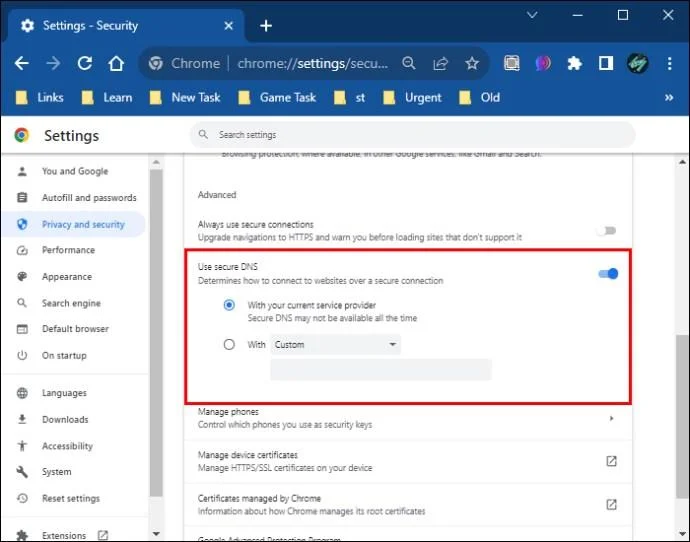
Task: Close the Settings - Security tab
Action: click(x=228, y=26)
